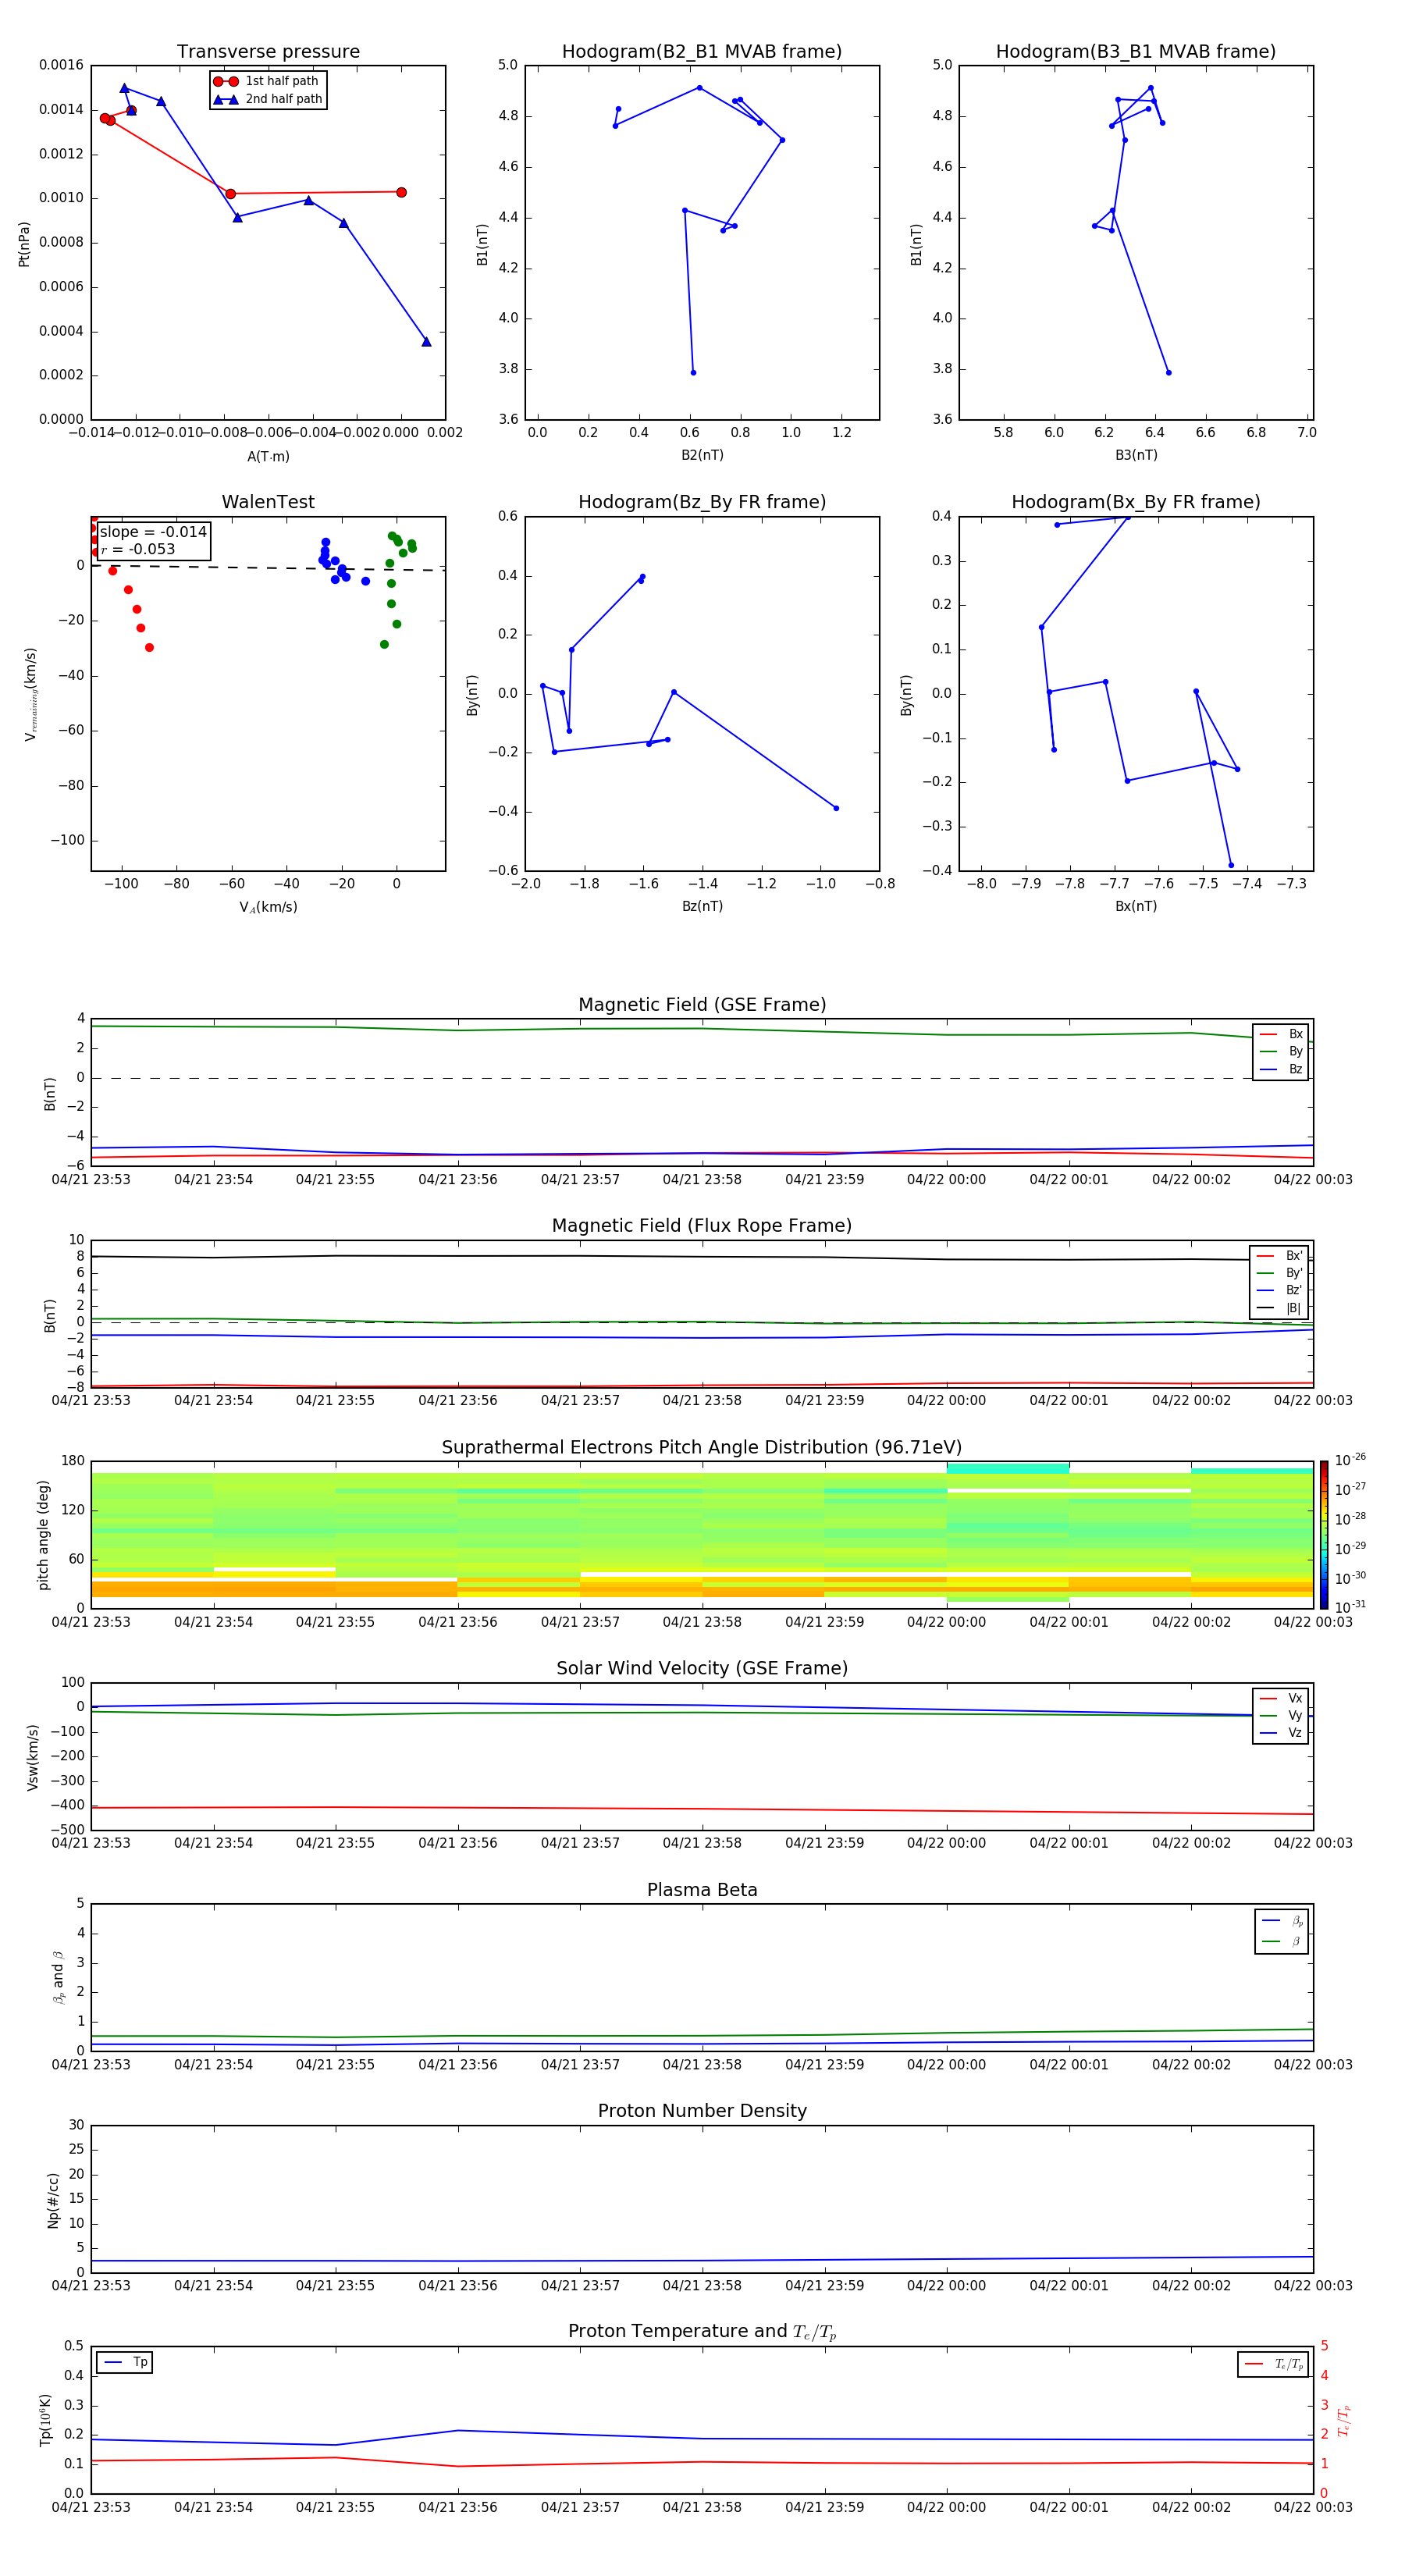
Task: Click the Suprathermal Electrons Pitch Angle Distribution title
Action: 702,1447
